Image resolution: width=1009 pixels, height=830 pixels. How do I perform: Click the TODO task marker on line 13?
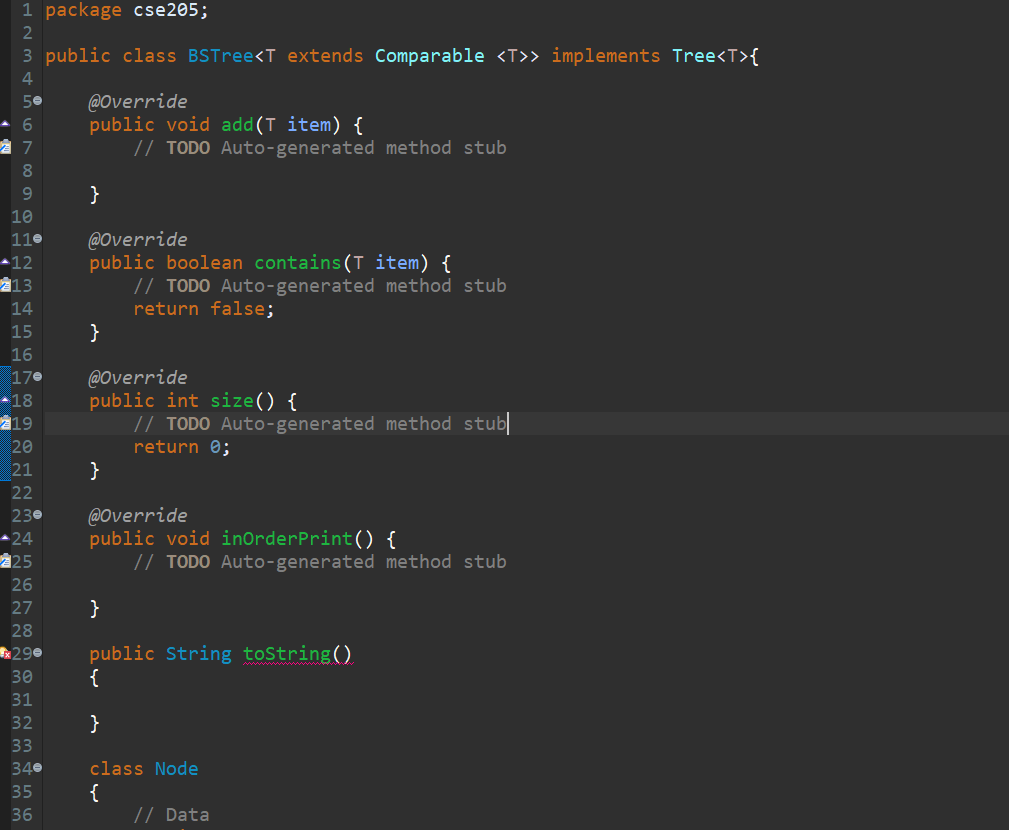coord(6,285)
